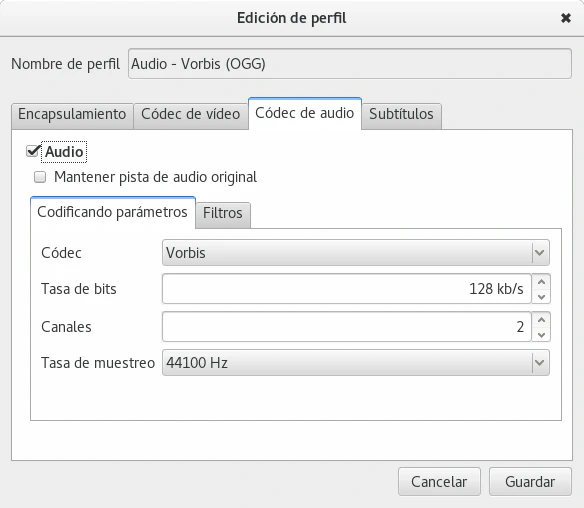
Task: Open the Subtítulos tab
Action: [x=401, y=115]
